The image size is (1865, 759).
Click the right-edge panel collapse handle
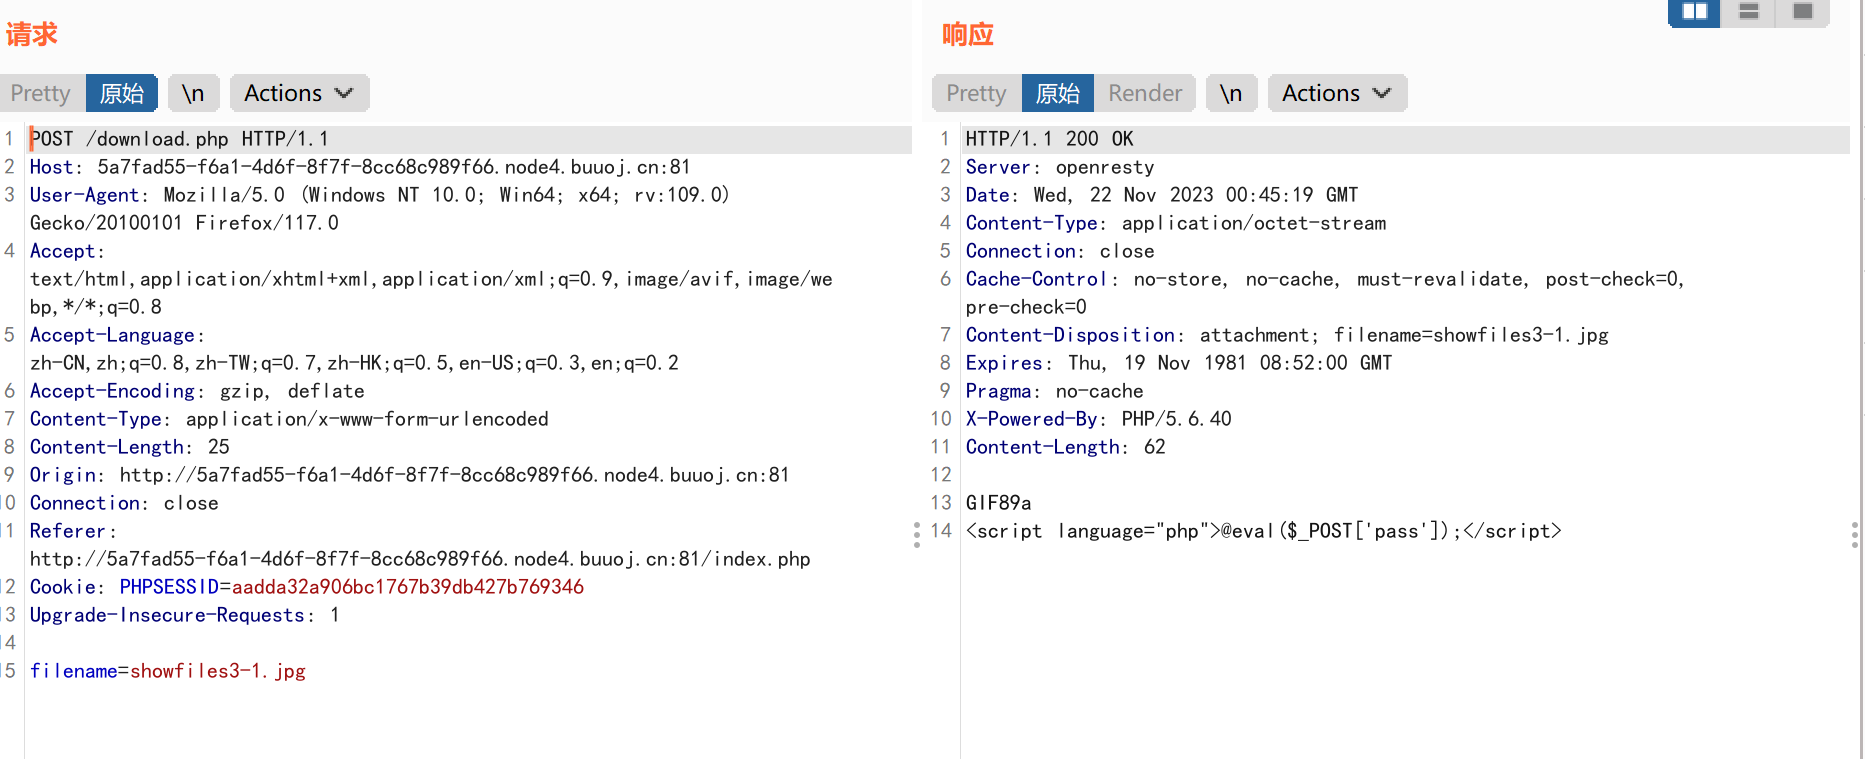[1855, 535]
